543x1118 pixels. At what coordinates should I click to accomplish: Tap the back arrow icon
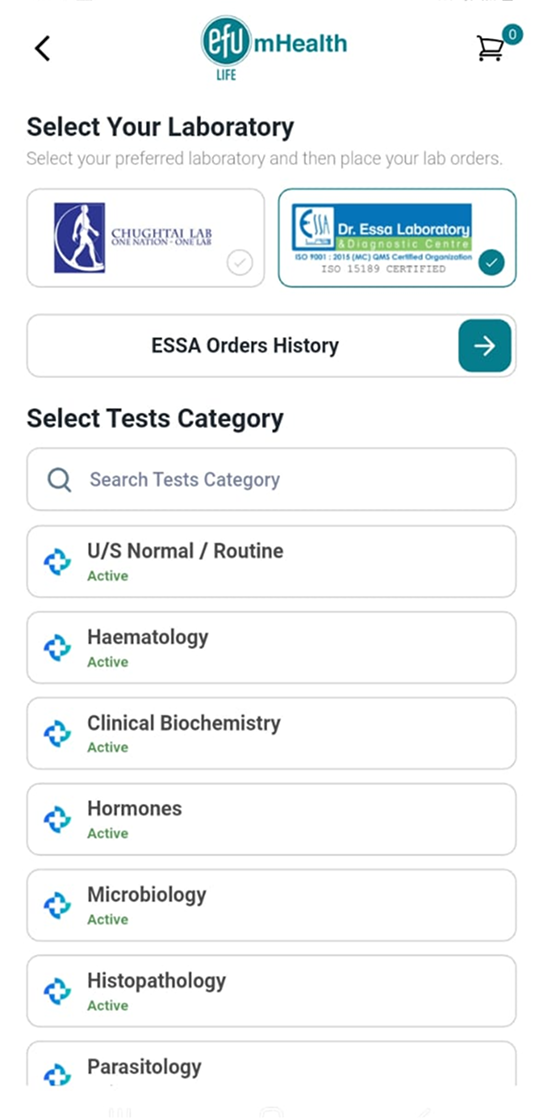click(x=43, y=48)
